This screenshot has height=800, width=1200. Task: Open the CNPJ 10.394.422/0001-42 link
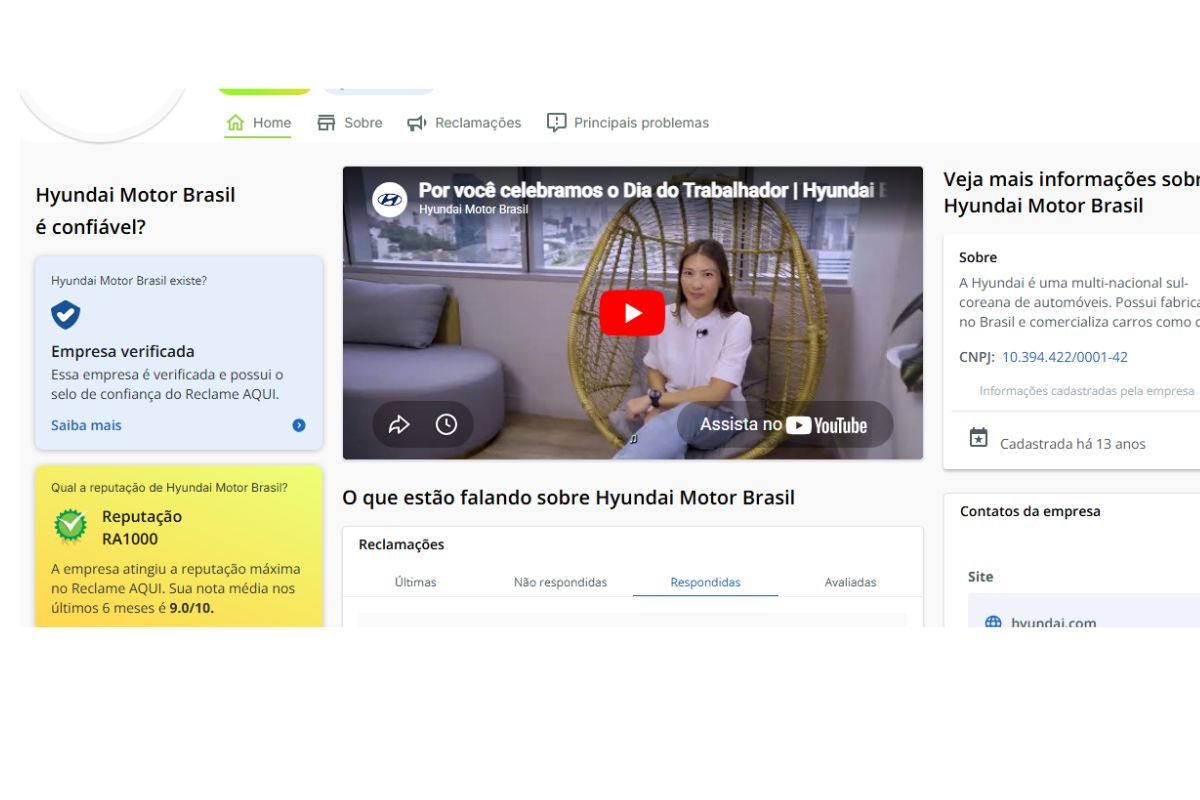1064,357
